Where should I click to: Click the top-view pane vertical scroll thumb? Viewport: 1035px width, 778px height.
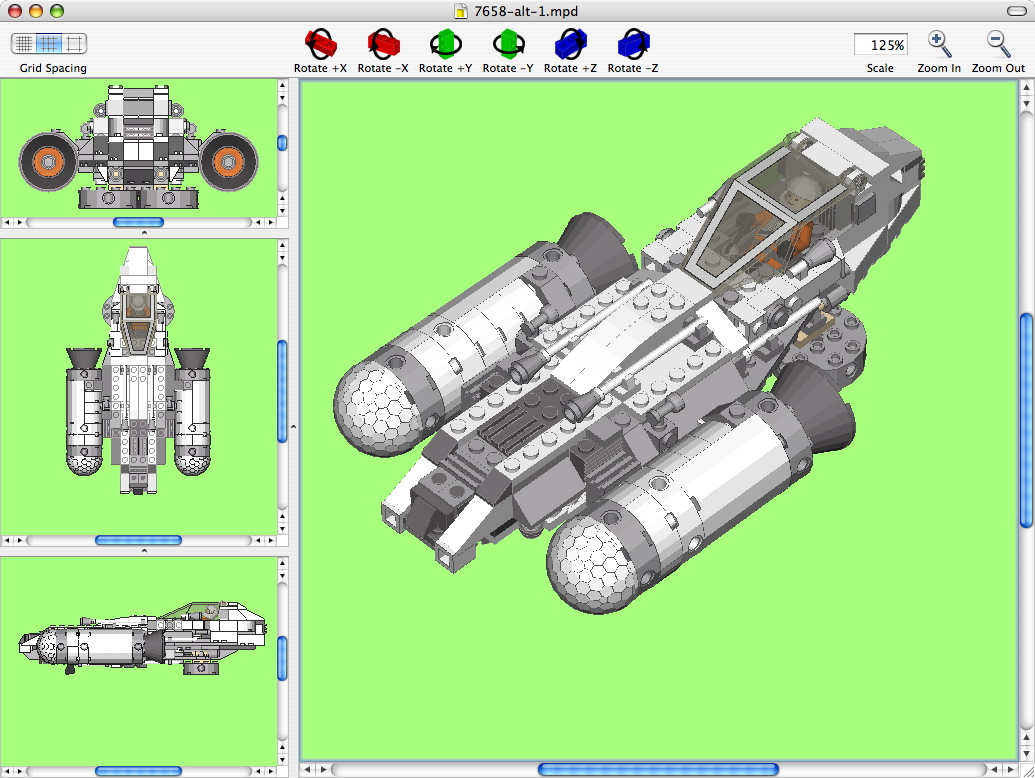283,391
